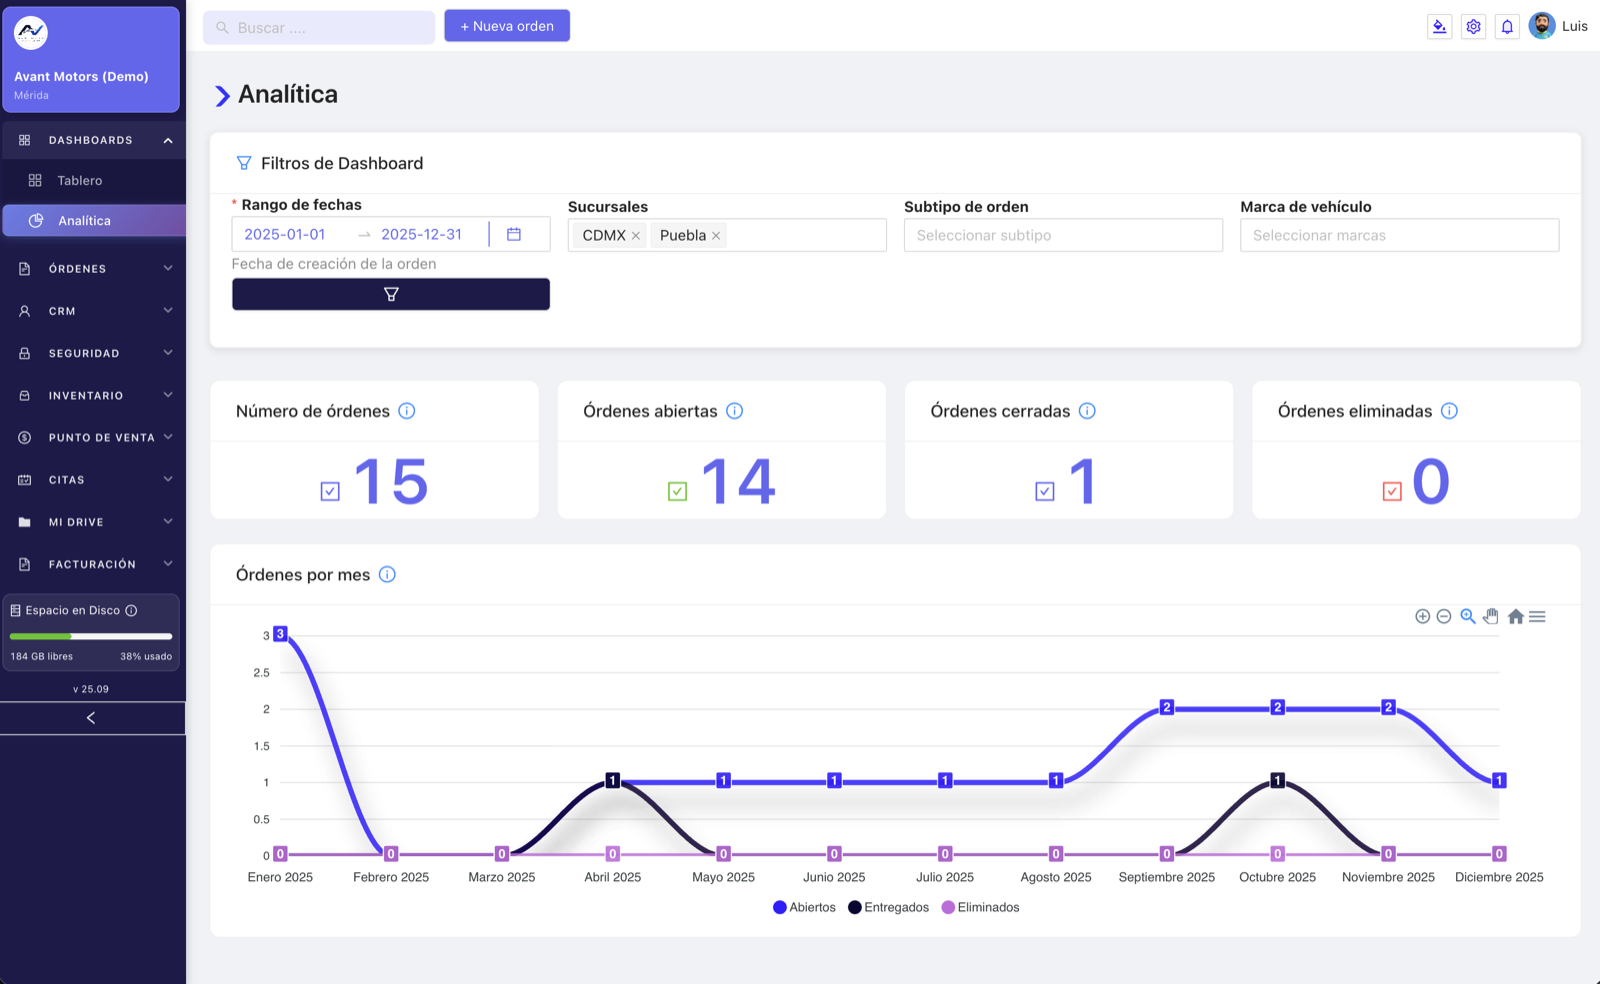Expand the Órdenes menu section
Screen dimensions: 1600x984
93,269
